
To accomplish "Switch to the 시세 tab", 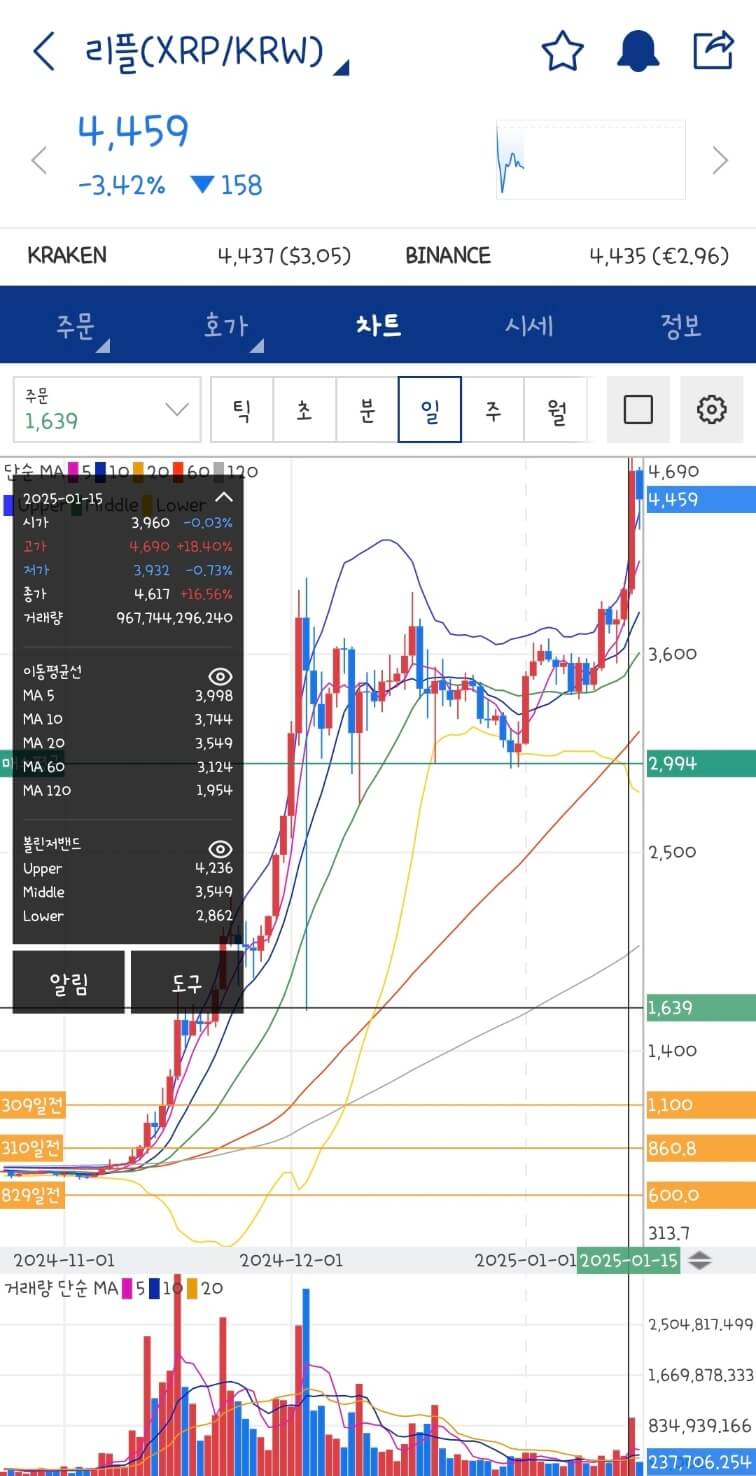I will tap(529, 326).
